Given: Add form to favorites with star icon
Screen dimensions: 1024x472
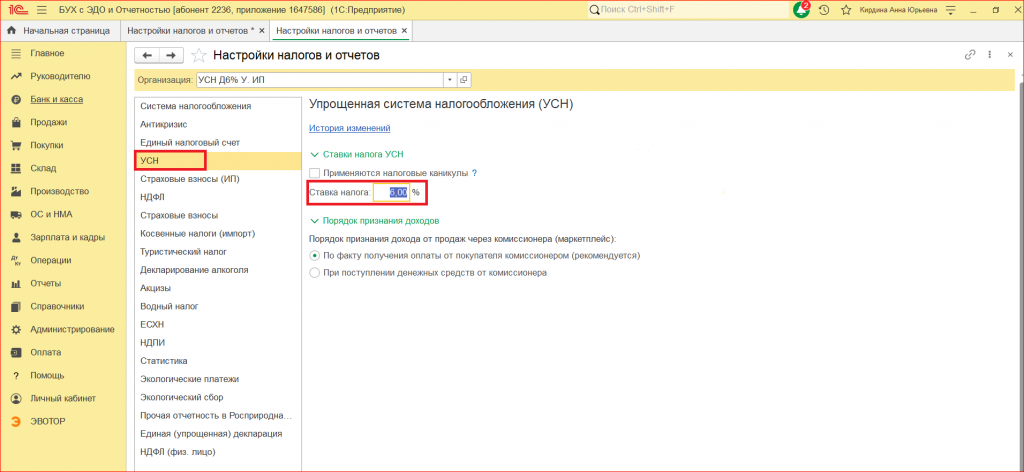Looking at the screenshot, I should click(199, 55).
